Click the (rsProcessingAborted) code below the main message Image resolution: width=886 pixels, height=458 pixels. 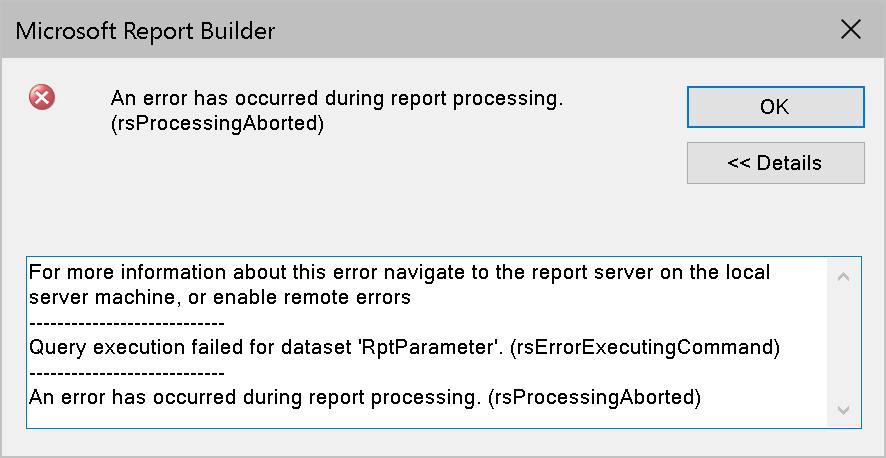point(218,123)
